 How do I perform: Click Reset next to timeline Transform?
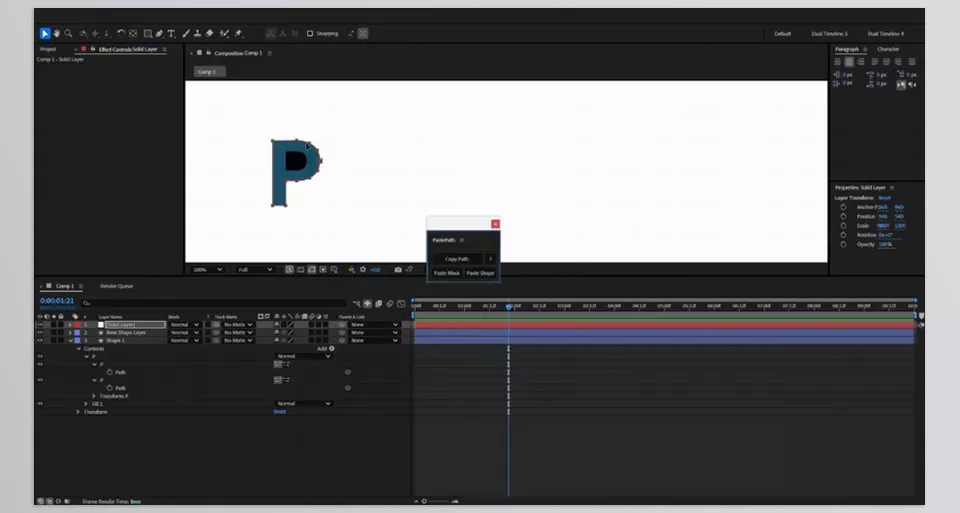coord(280,412)
